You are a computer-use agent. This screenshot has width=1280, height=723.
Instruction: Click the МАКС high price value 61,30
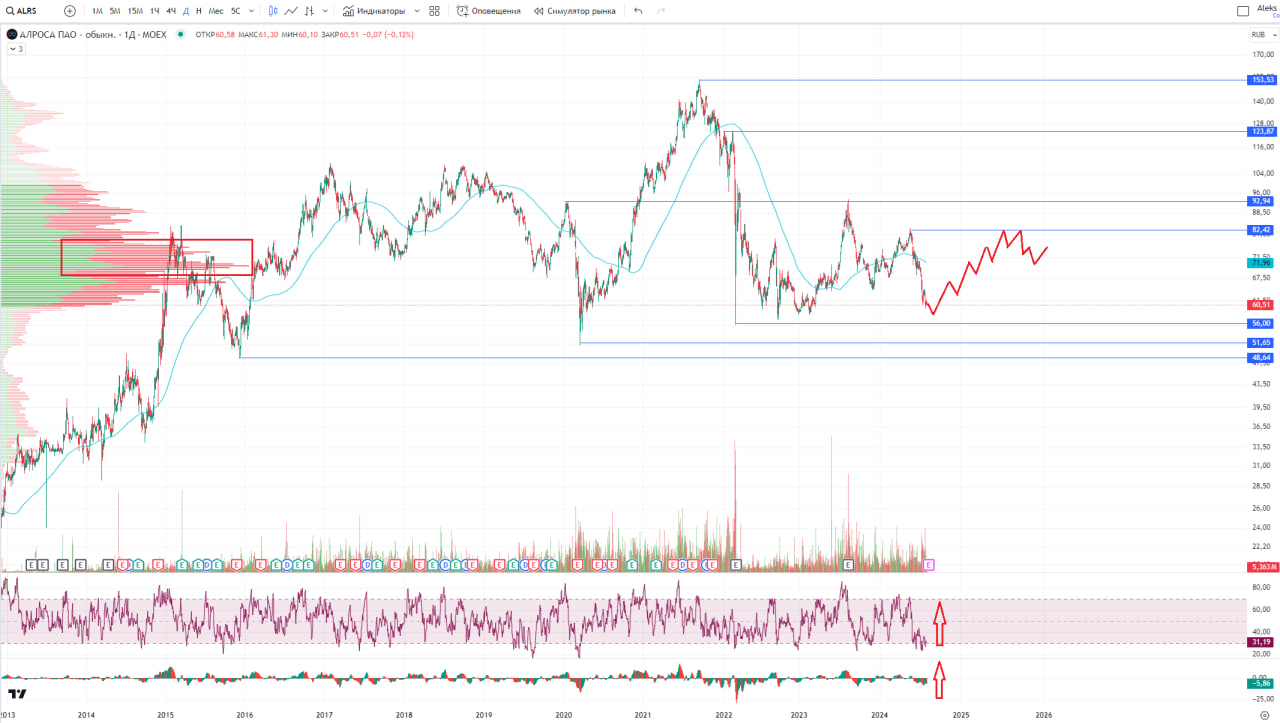(268, 34)
